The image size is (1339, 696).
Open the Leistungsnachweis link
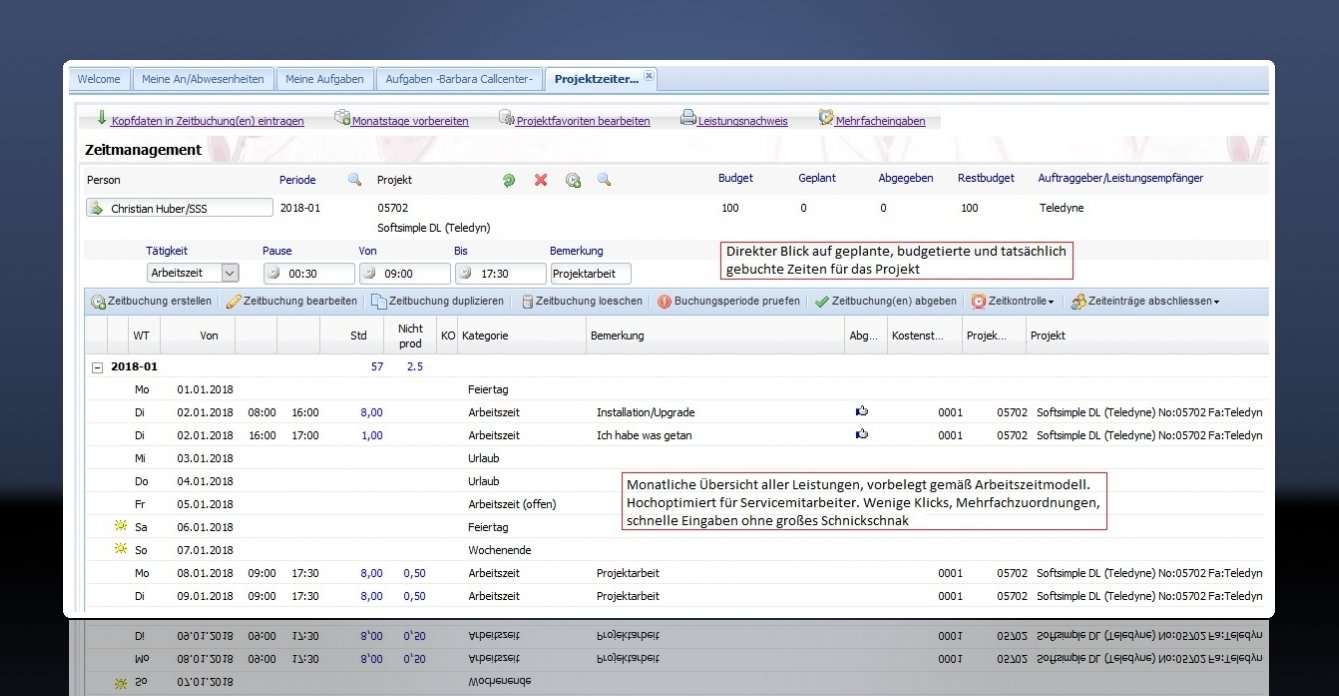742,121
